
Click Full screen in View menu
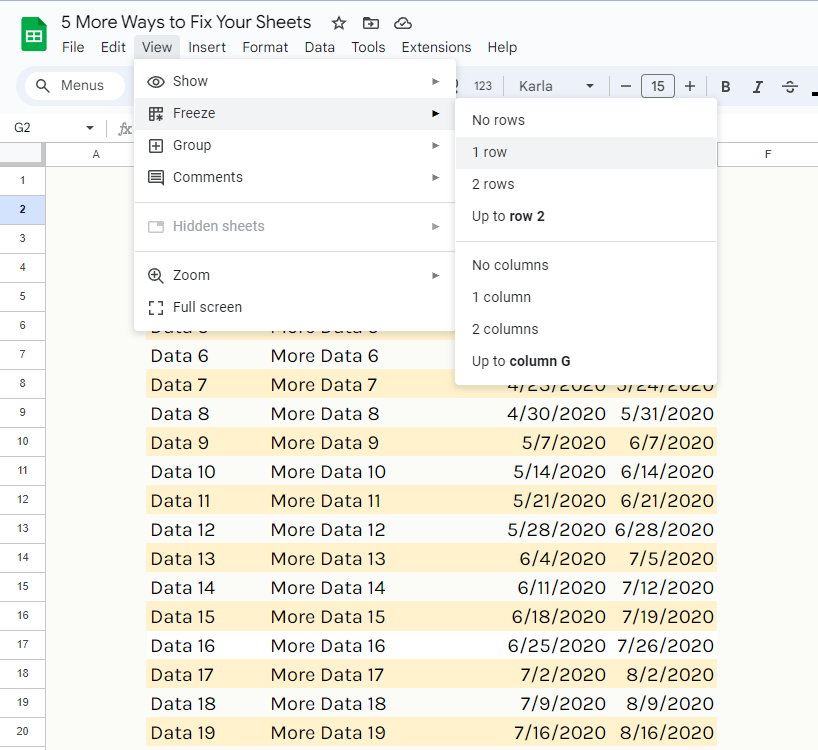[x=207, y=307]
